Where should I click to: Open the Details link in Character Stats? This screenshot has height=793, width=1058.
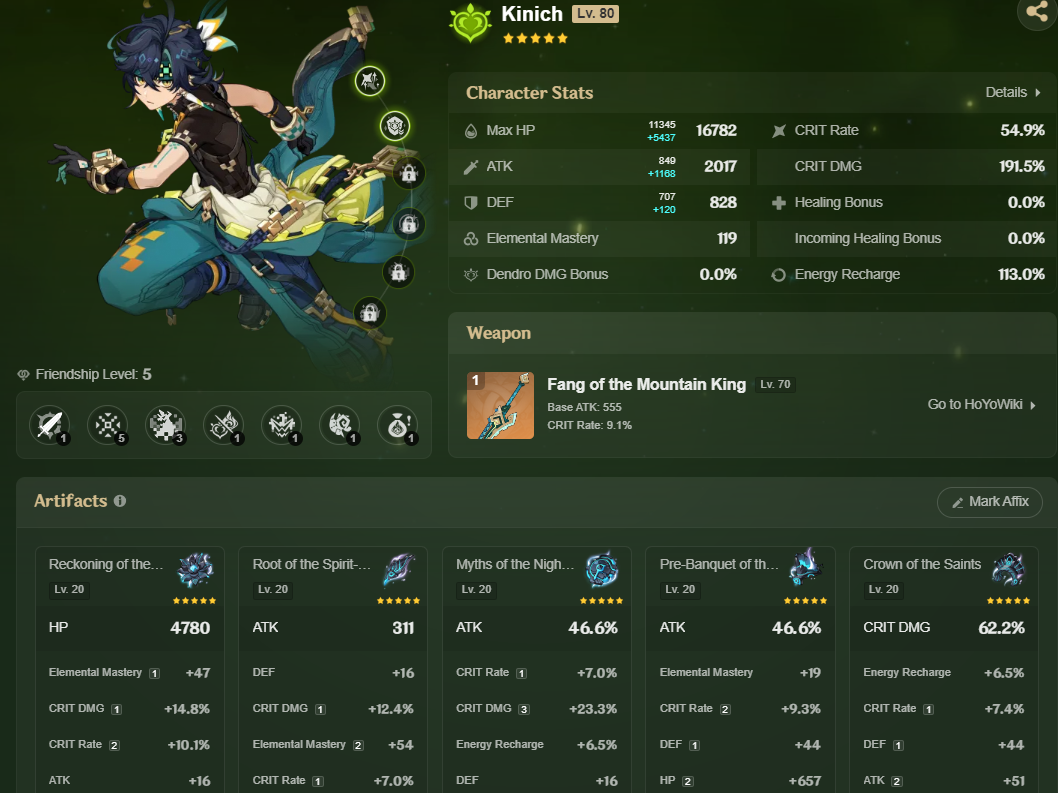click(1009, 92)
